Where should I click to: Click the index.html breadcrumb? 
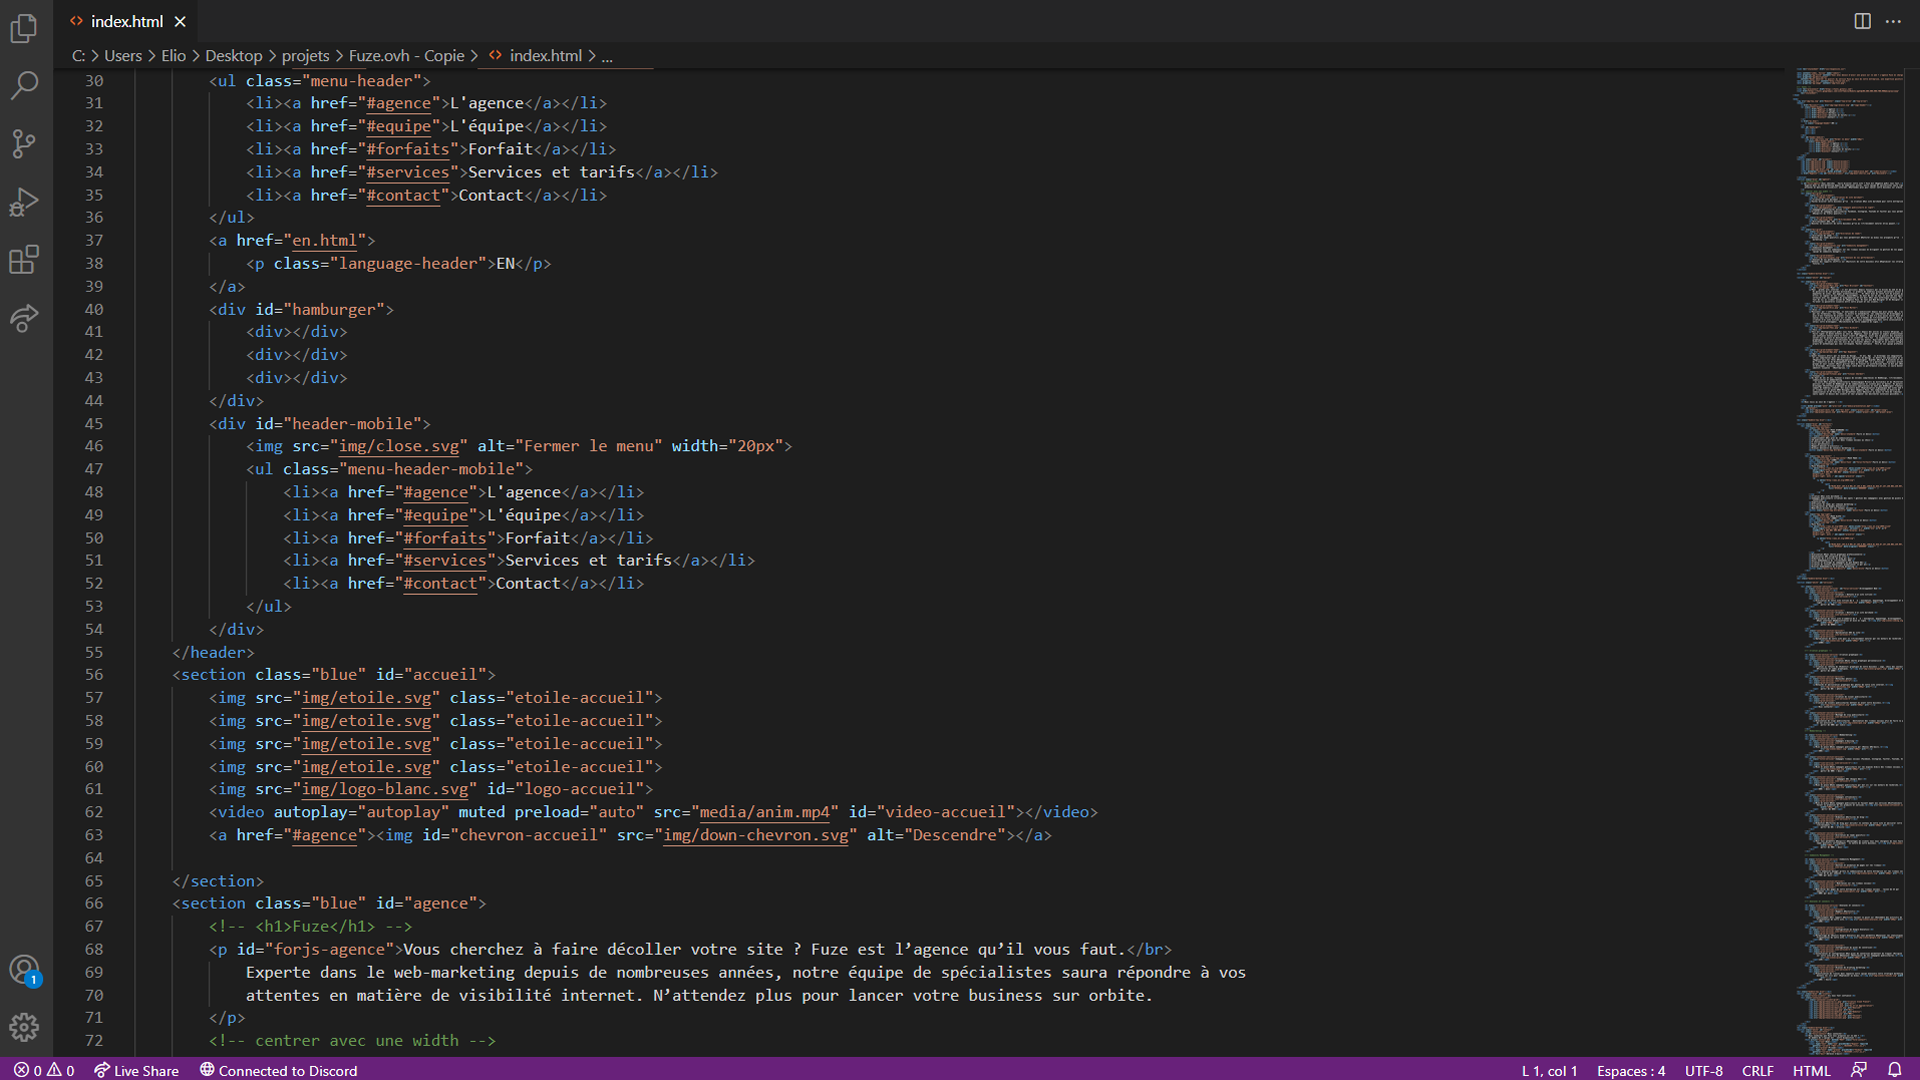point(535,56)
